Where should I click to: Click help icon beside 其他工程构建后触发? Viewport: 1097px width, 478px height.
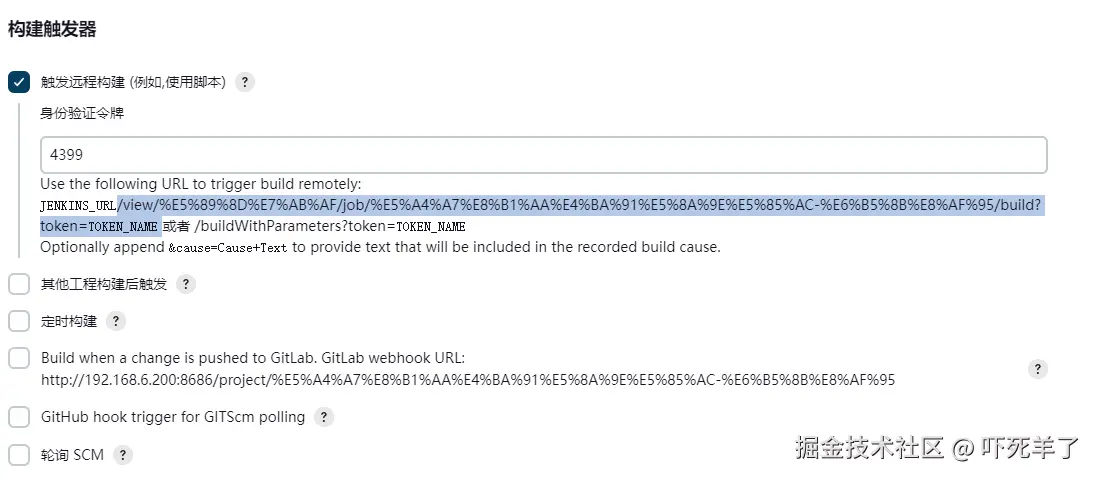click(x=185, y=284)
